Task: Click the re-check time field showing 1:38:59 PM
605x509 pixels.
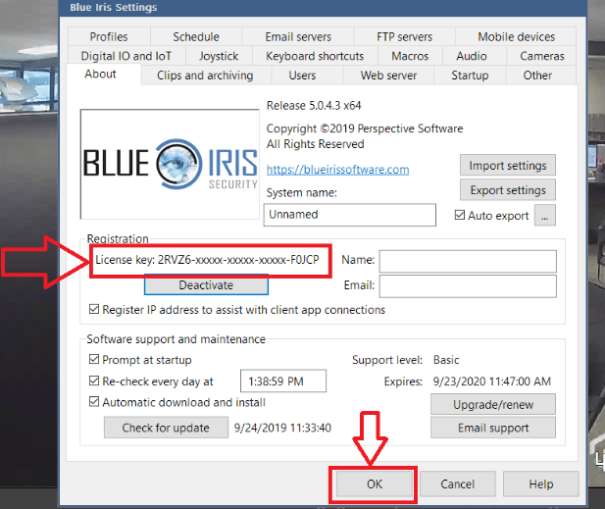Action: [x=284, y=381]
